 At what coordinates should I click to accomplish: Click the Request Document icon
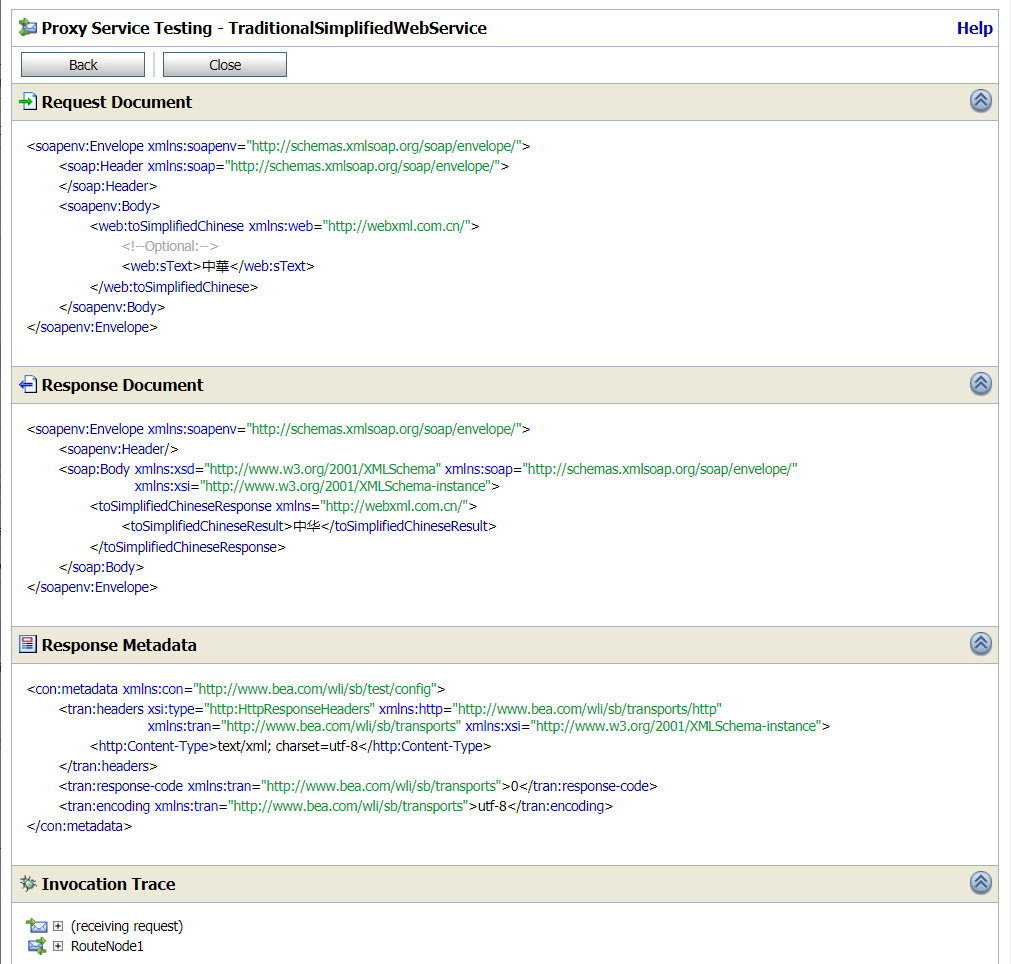pyautogui.click(x=28, y=101)
